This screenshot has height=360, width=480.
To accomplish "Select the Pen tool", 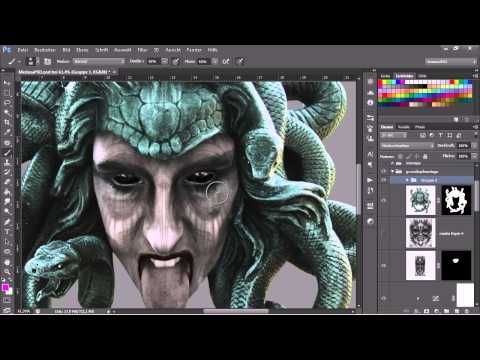I will pos(7,222).
